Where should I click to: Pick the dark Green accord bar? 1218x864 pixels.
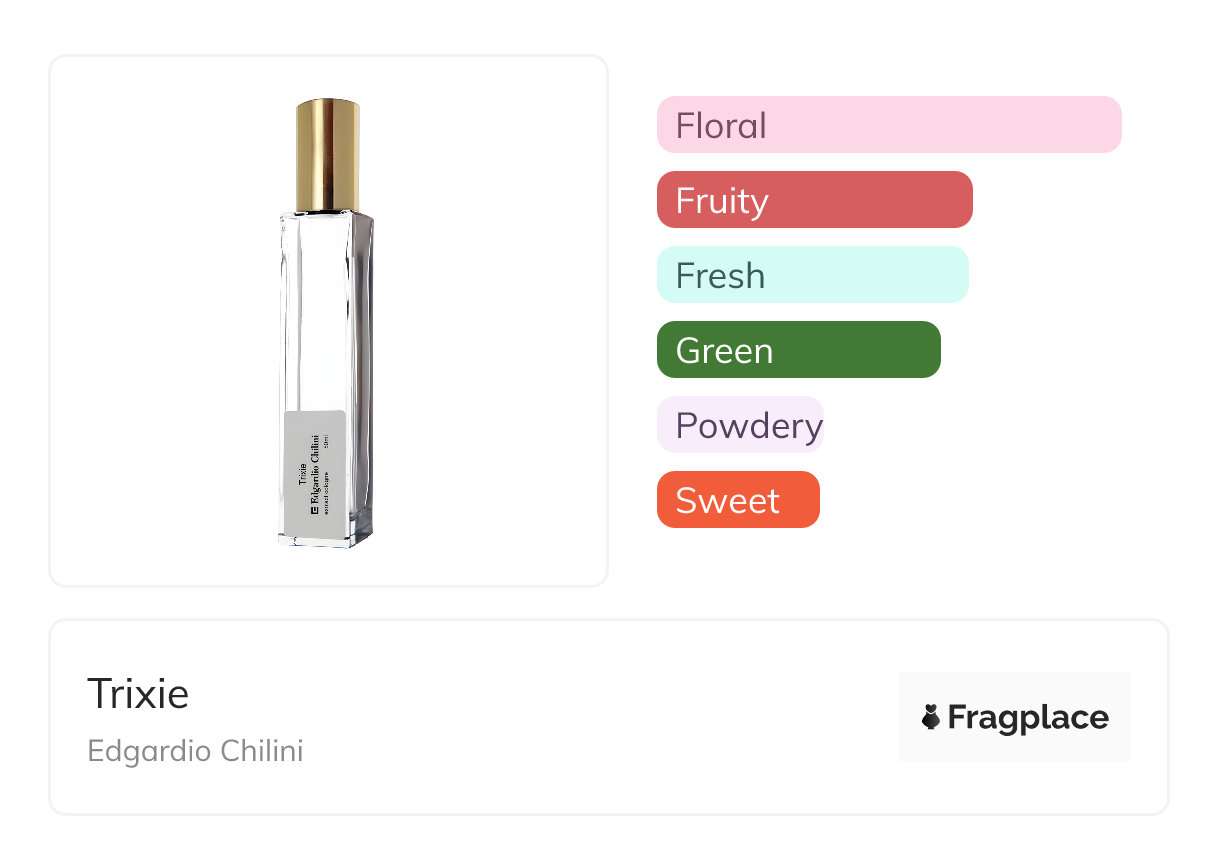click(x=798, y=350)
